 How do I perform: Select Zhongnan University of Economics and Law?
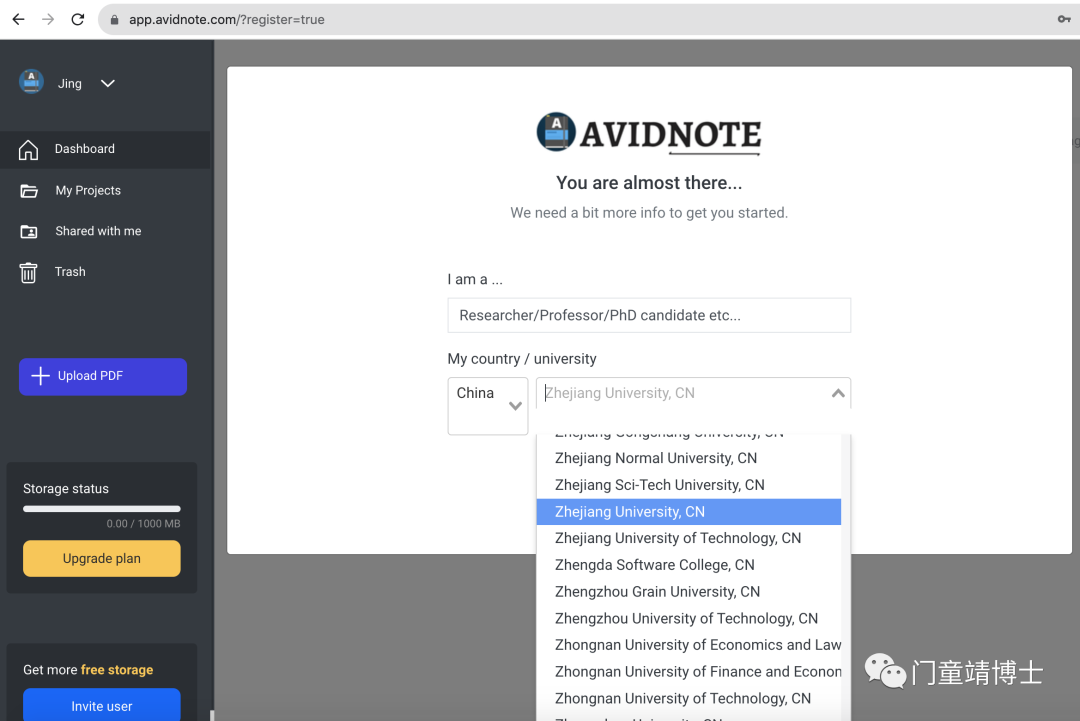point(689,645)
